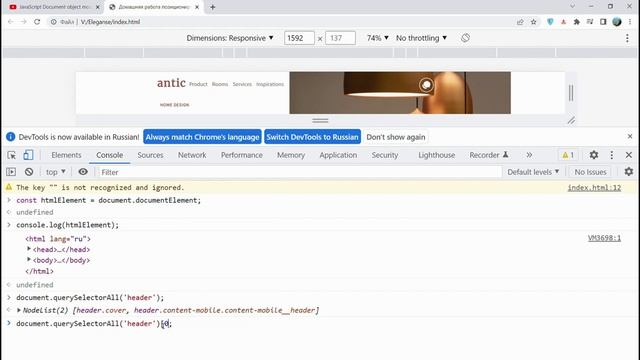Viewport: 640px width, 360px height.
Task: Expand the NodeList(2) result
Action: [19, 310]
